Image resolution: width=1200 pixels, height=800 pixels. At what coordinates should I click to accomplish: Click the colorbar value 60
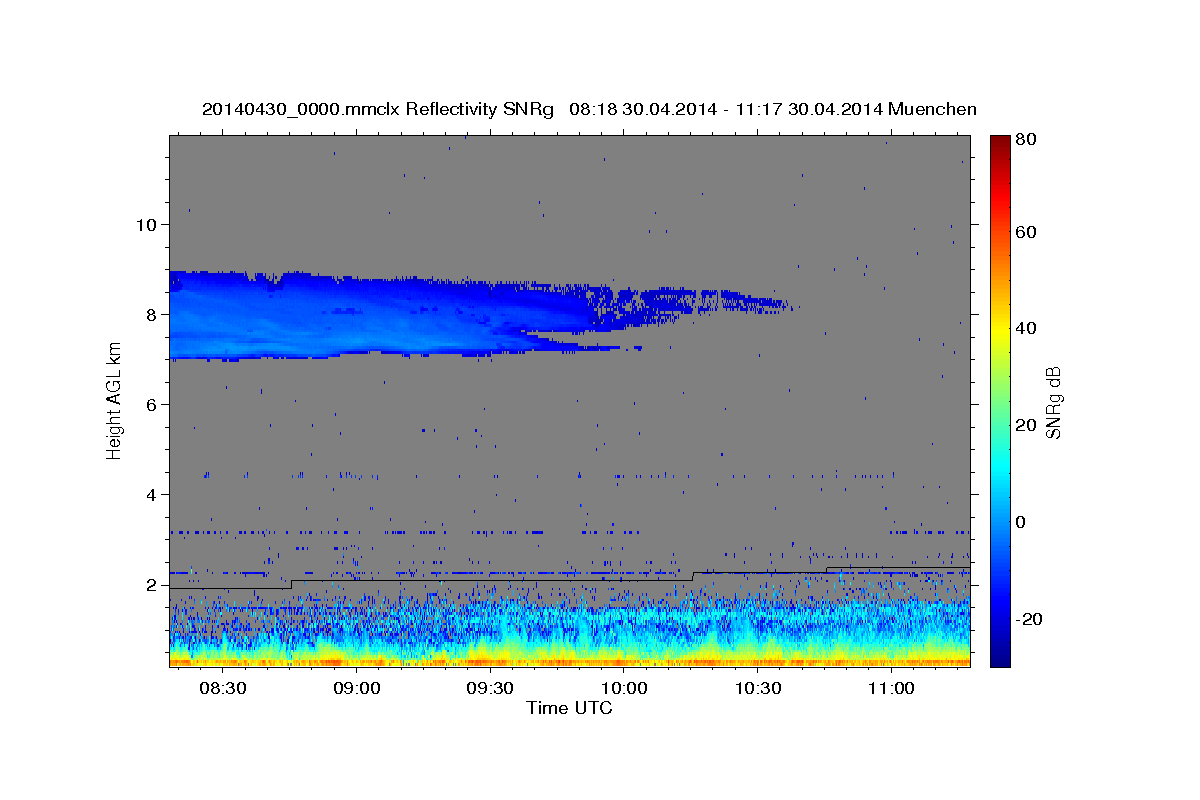click(1025, 232)
